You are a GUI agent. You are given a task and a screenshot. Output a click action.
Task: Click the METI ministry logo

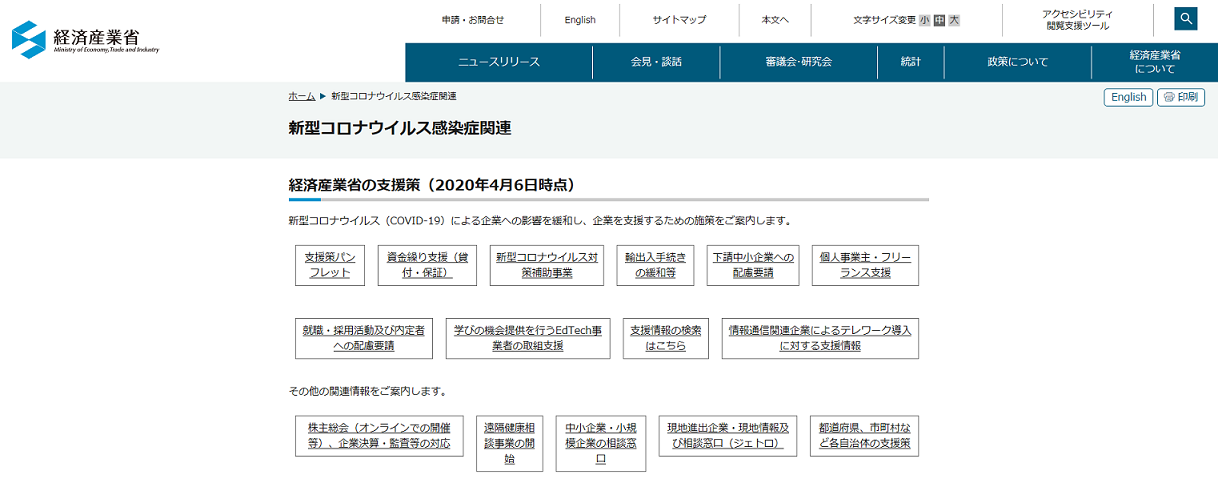click(x=85, y=39)
